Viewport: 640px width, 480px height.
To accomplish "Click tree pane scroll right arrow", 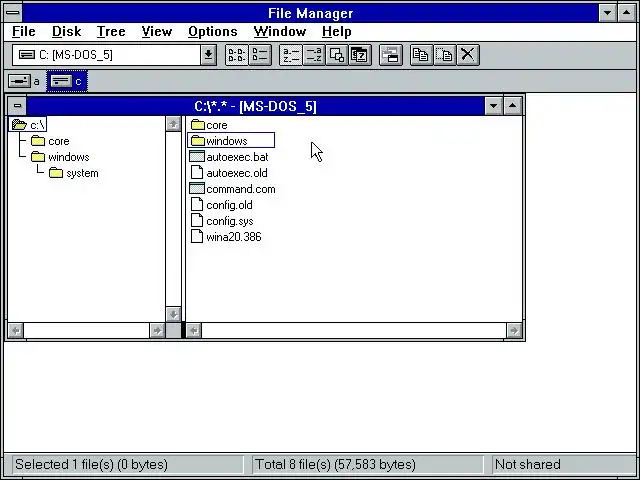I will [157, 330].
